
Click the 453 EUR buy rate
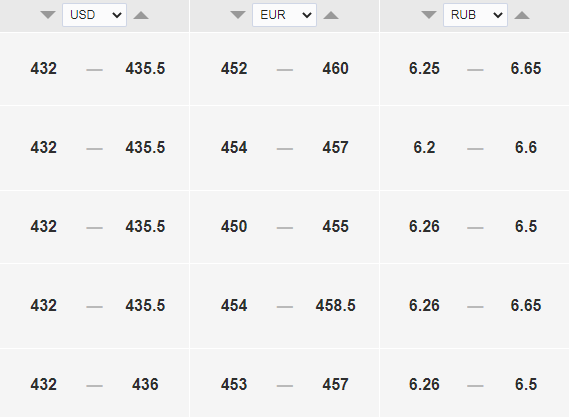tap(234, 384)
